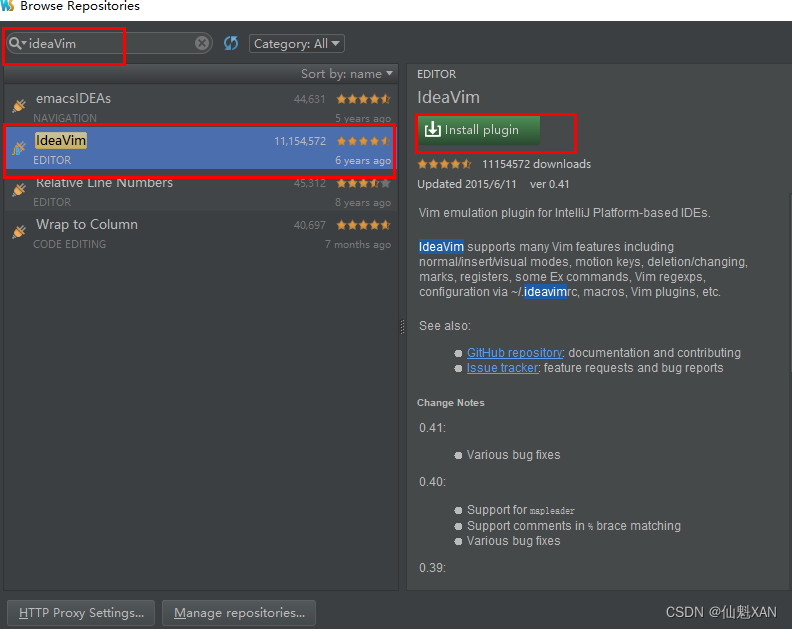The width and height of the screenshot is (792, 629).
Task: Click the star rating above the downloads count
Action: click(444, 164)
